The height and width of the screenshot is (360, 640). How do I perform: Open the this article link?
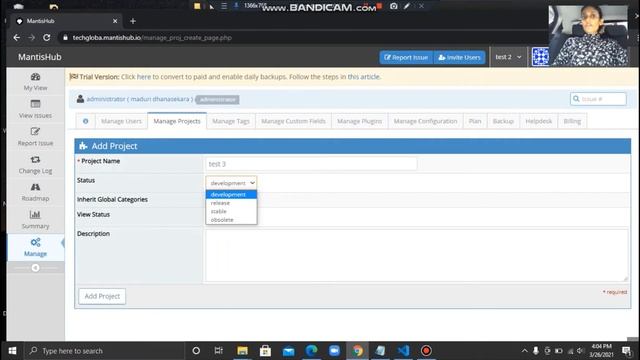tap(364, 77)
